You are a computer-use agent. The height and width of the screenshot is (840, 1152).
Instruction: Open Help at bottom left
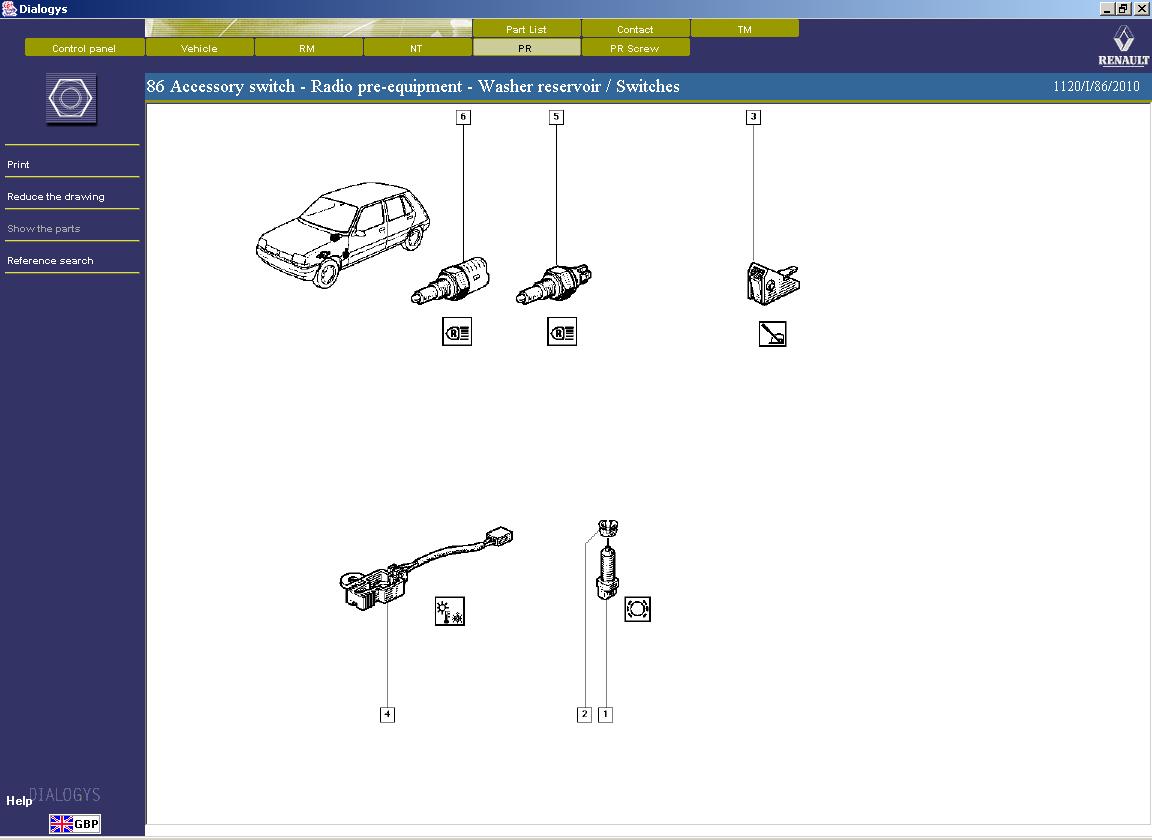tap(19, 800)
